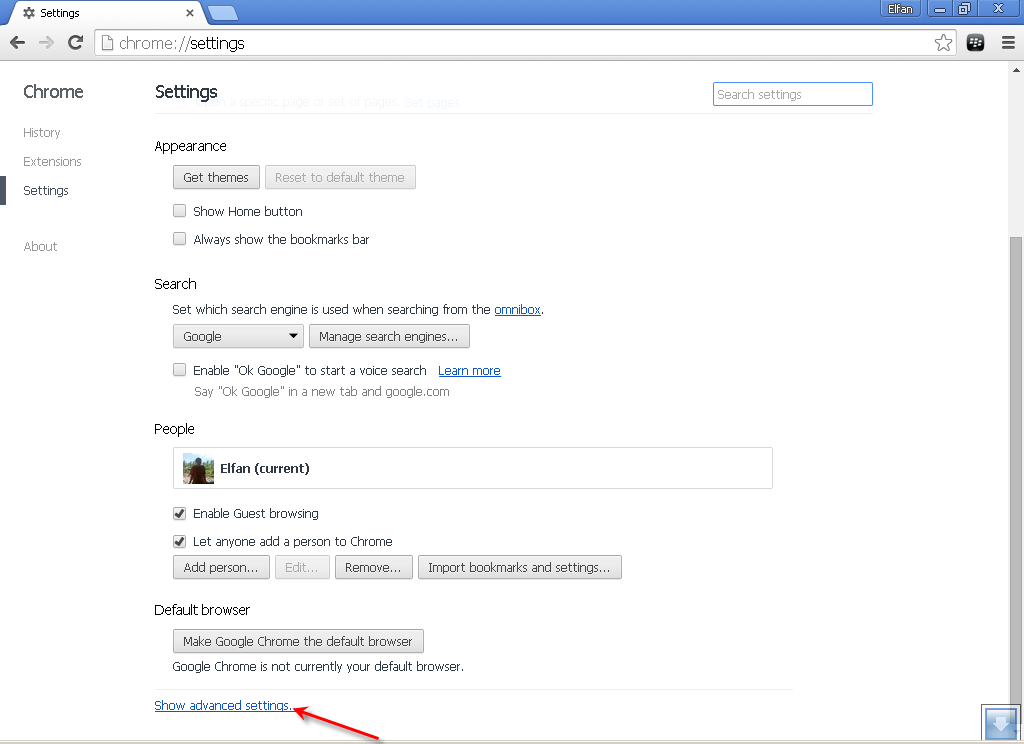The width and height of the screenshot is (1024, 744).
Task: Open About in the sidebar
Action: click(x=40, y=247)
